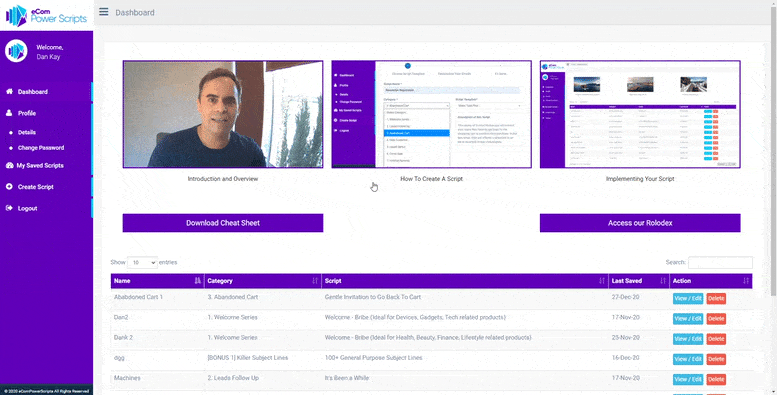777x395 pixels.
Task: Toggle the hamburger menu icon
Action: (104, 11)
